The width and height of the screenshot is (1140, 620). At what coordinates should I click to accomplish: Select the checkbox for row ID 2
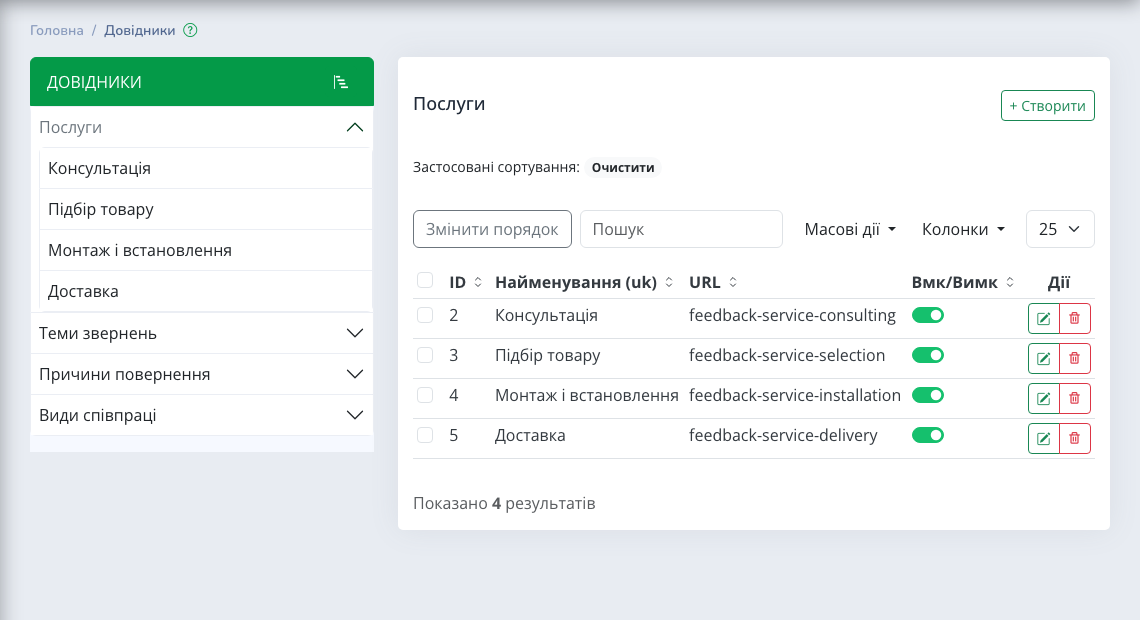[x=425, y=315]
